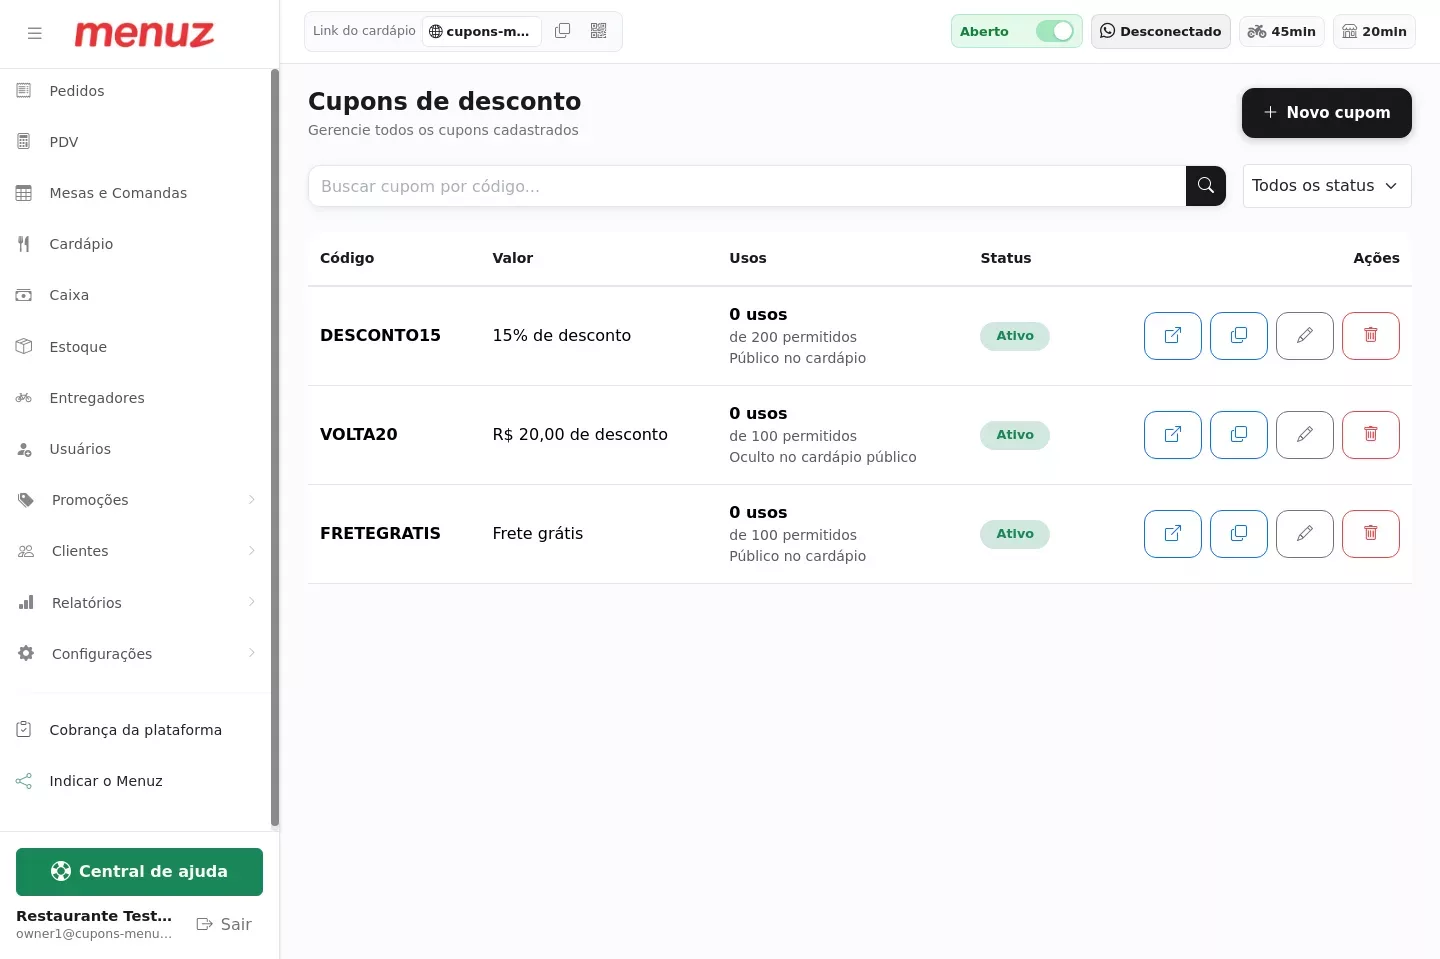Click the FRETEGRATIS code text
The image size is (1440, 959).
[380, 534]
